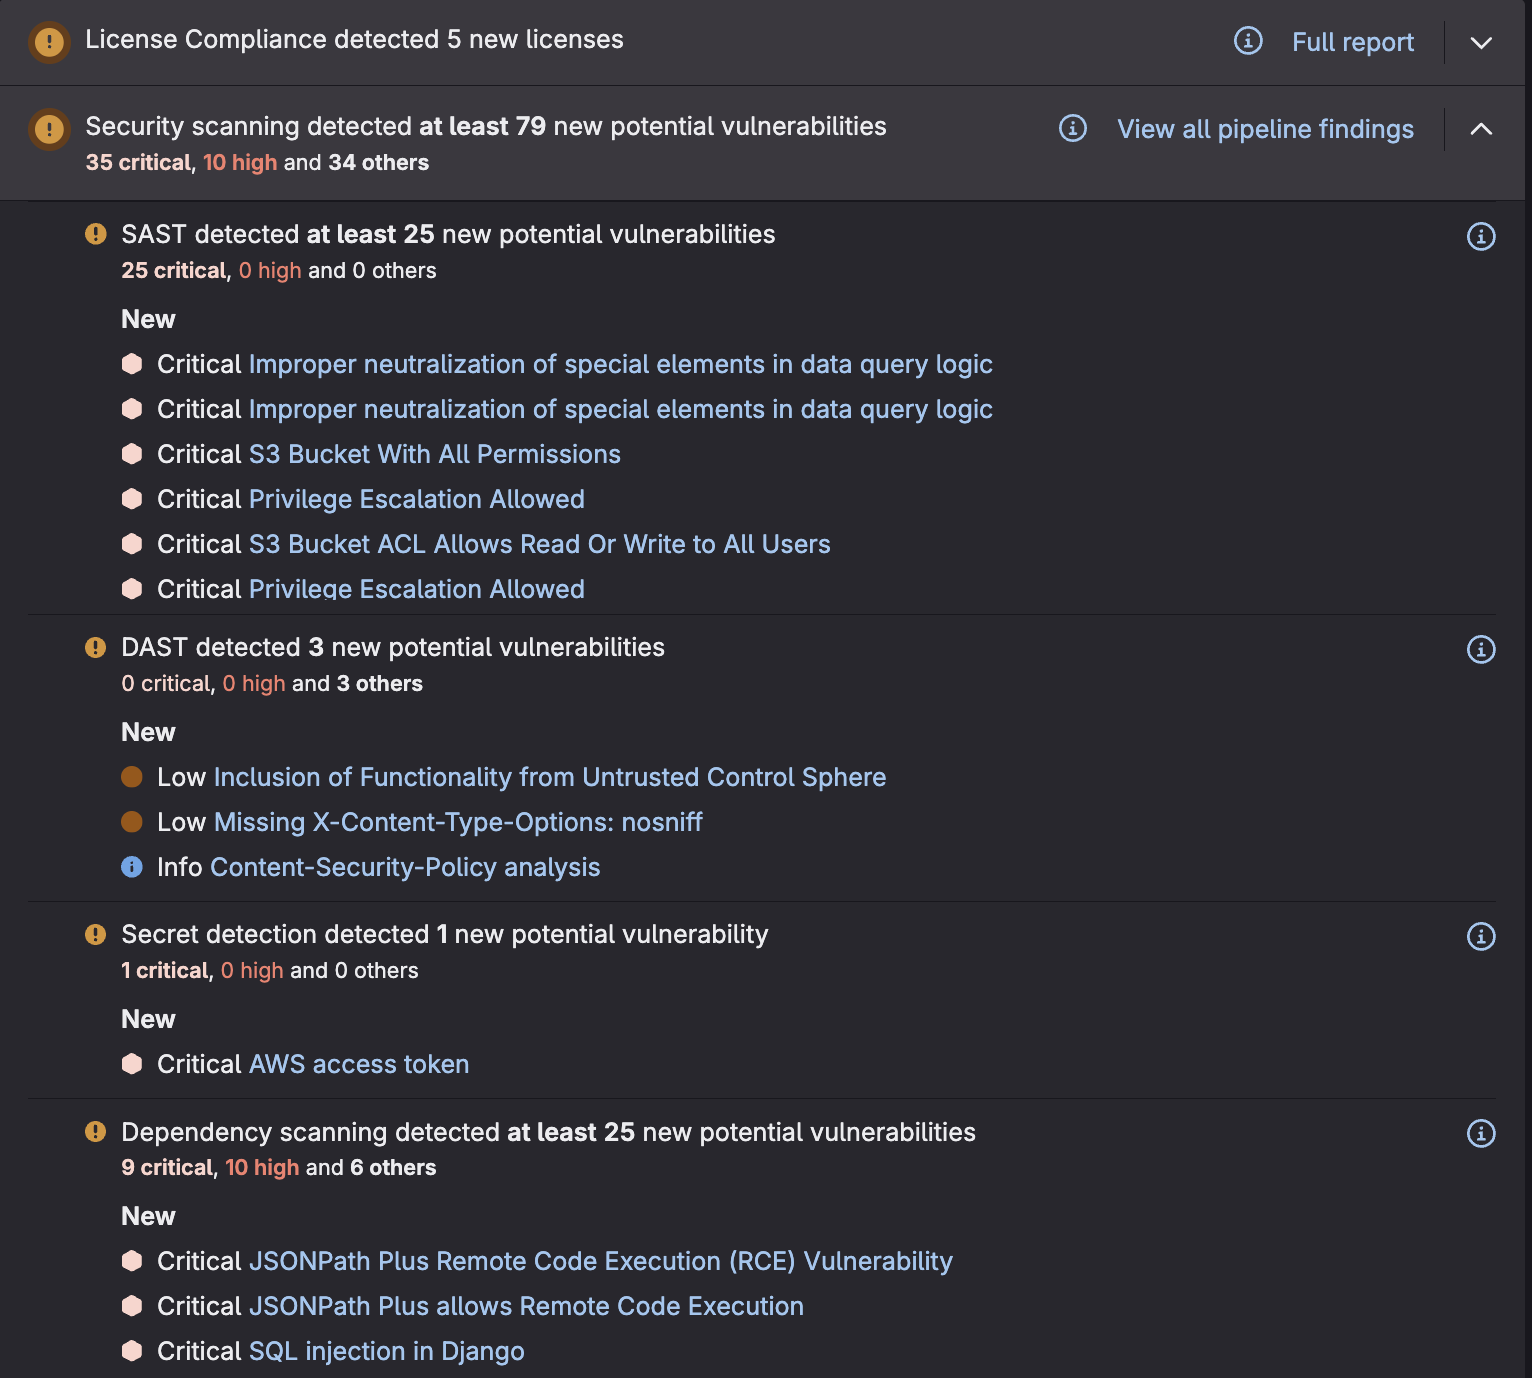Screen dimensions: 1532x1378
Task: Open the AWS access token finding
Action: 358,1064
